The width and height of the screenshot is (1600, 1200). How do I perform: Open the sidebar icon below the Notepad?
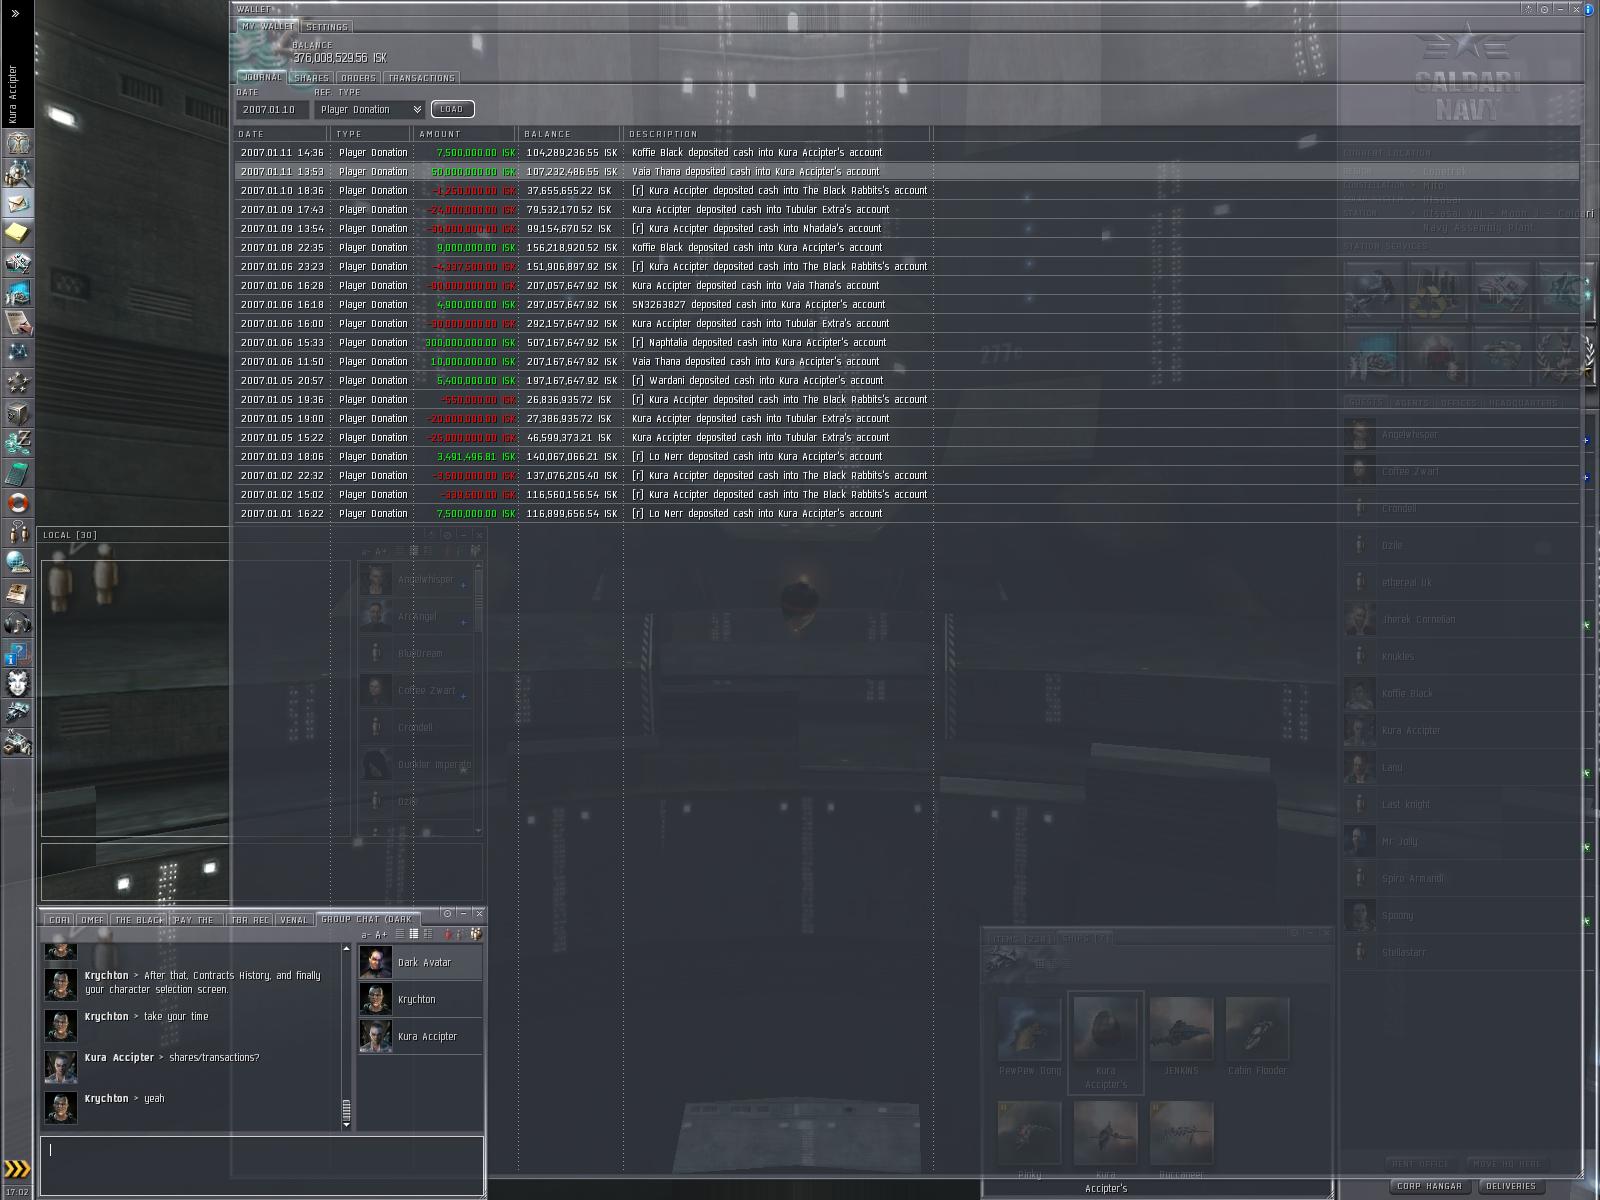17,262
